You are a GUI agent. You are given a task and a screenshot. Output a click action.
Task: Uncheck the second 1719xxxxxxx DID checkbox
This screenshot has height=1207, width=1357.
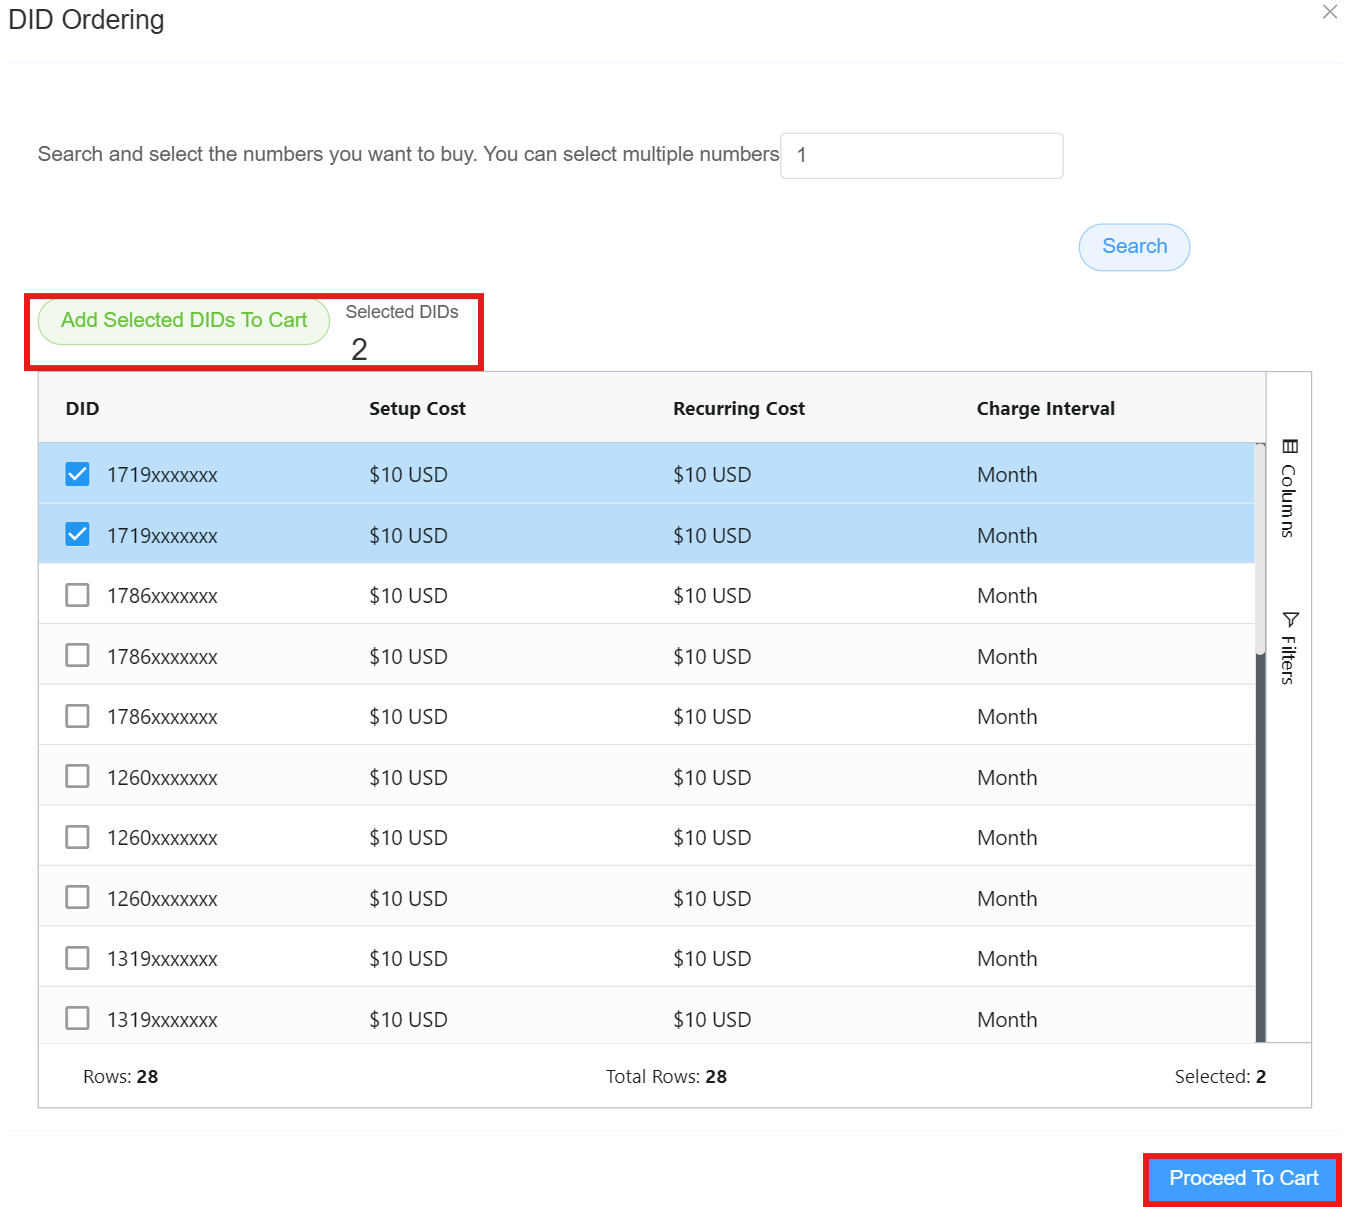(x=77, y=535)
